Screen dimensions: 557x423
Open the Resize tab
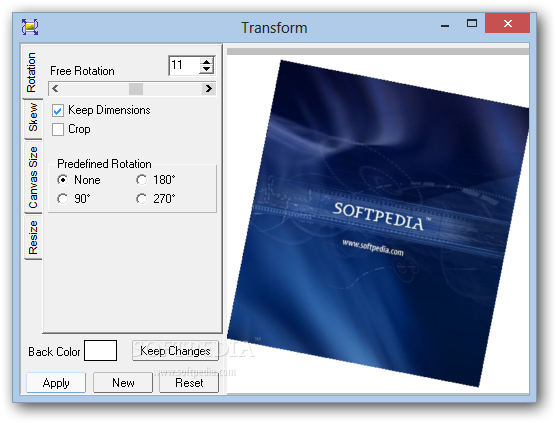[x=33, y=237]
